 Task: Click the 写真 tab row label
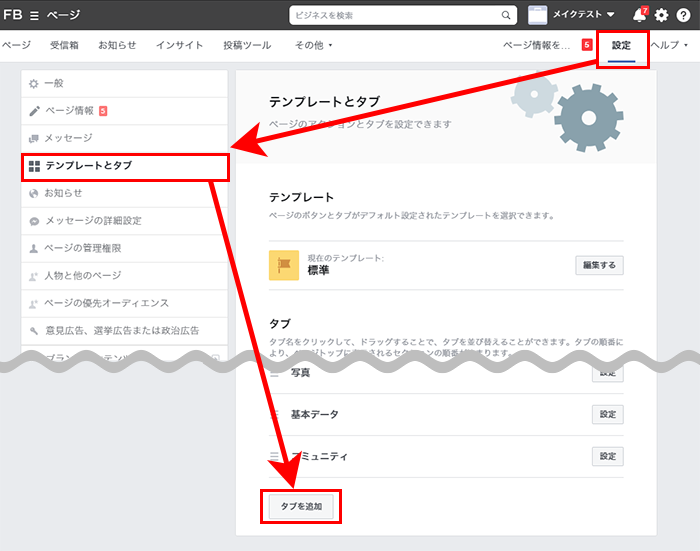point(300,373)
